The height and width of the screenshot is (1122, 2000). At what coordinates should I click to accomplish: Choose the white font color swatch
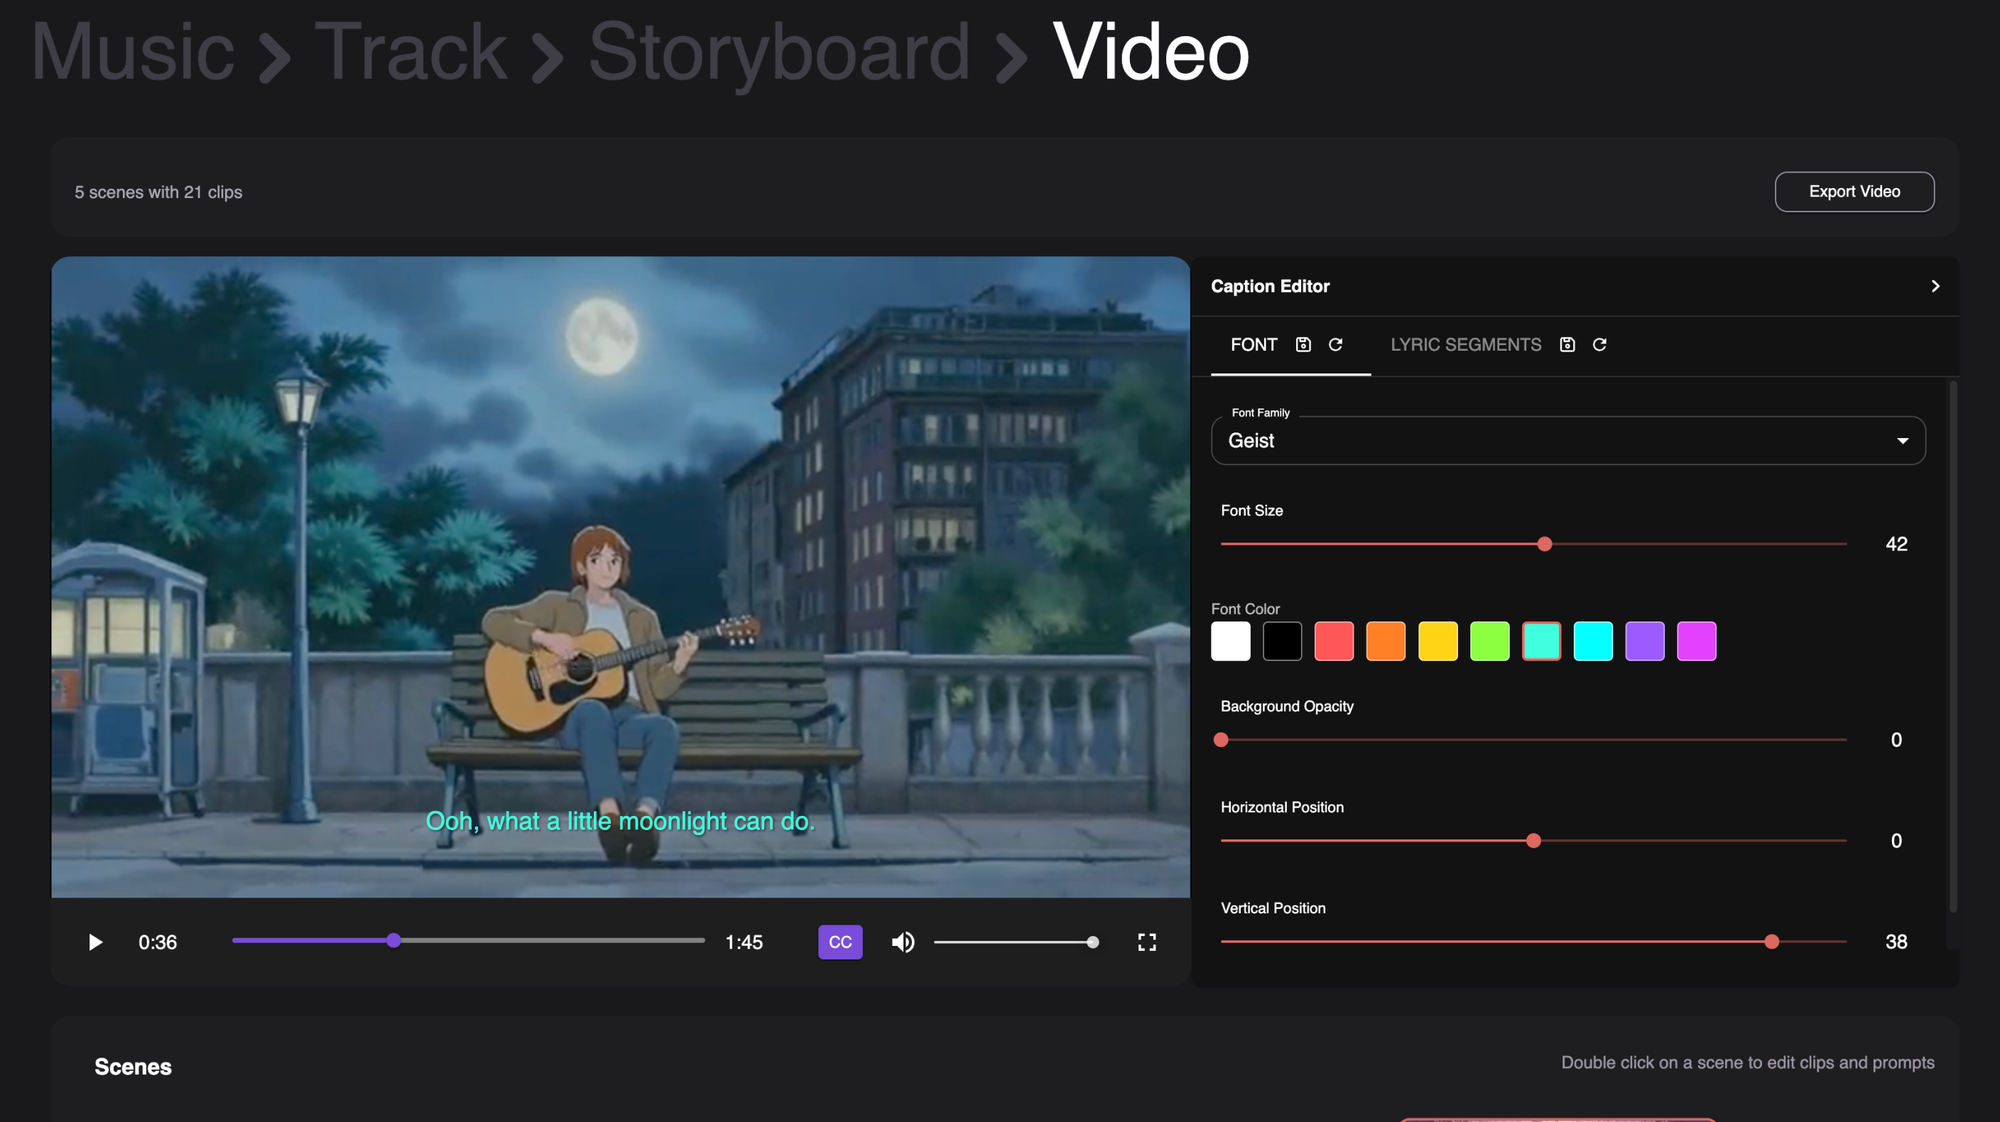[1230, 641]
